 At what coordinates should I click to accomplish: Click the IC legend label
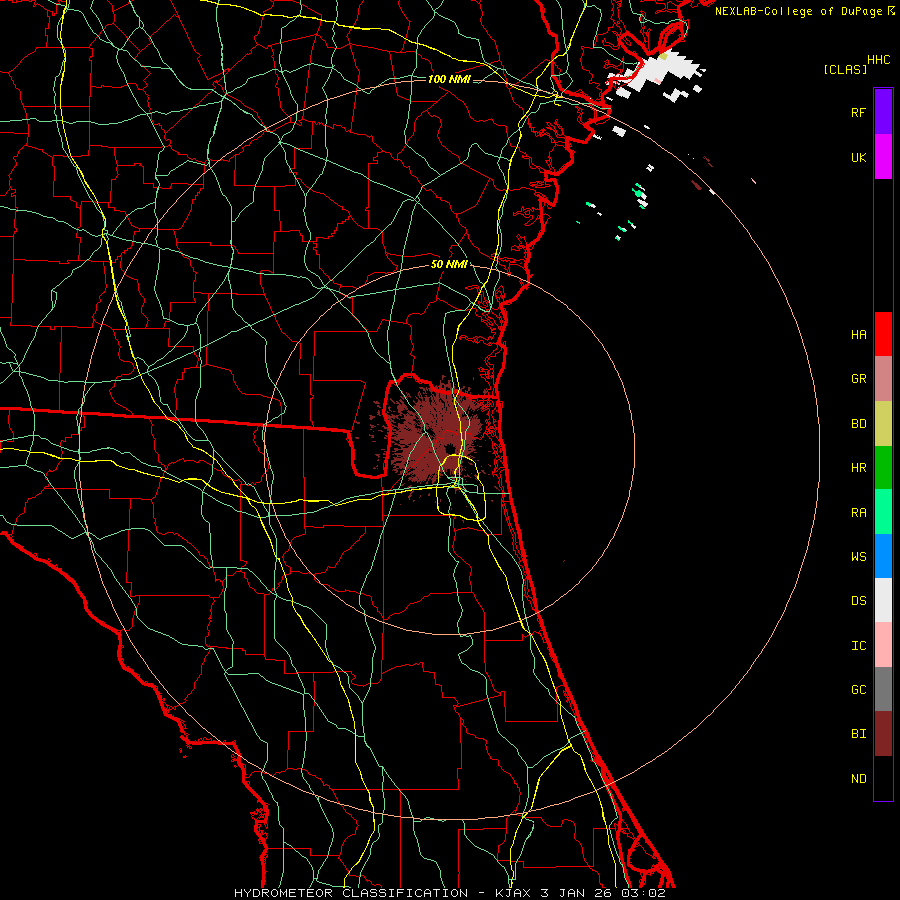pos(858,646)
